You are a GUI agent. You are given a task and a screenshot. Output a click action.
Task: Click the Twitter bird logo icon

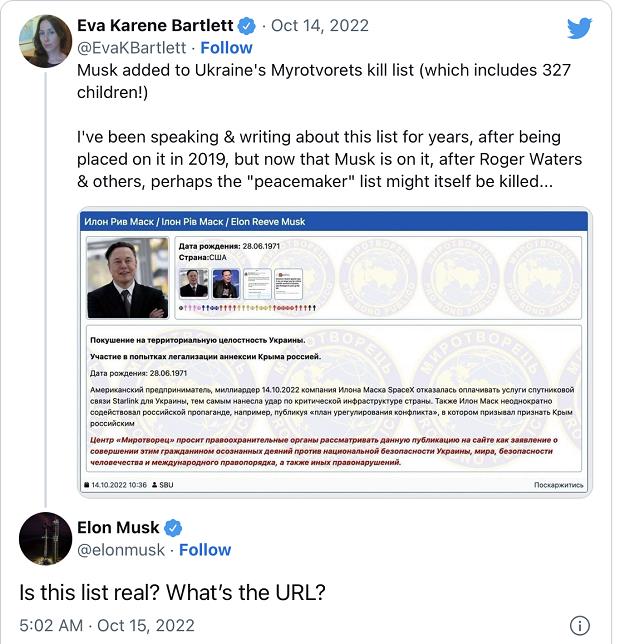pos(579,28)
